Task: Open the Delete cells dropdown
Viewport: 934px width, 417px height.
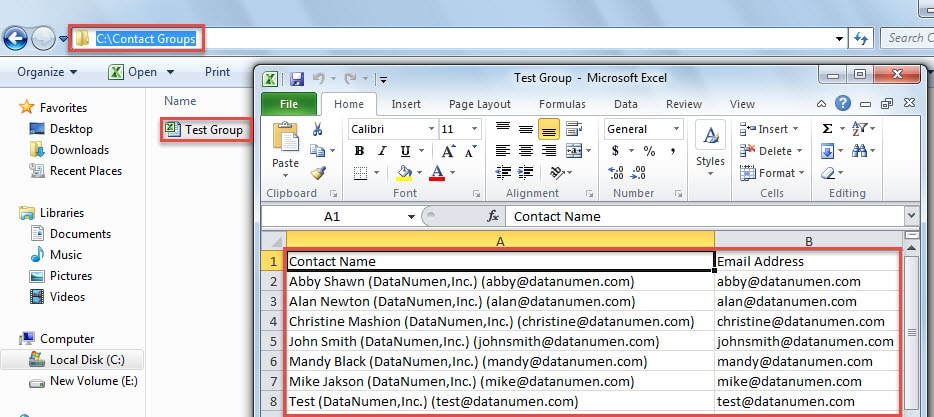Action: pos(799,151)
